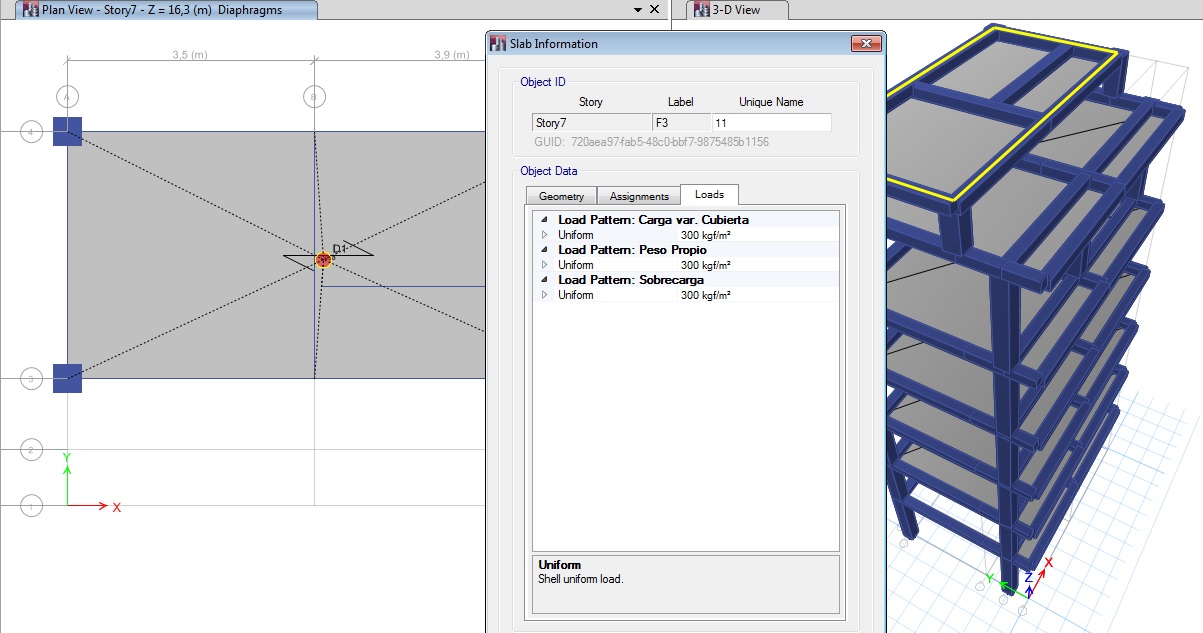
Task: Click grid bubble A in plan view
Action: 67,96
